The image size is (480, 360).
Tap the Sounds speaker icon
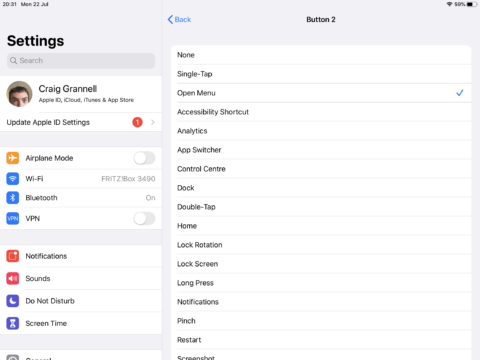[13, 278]
